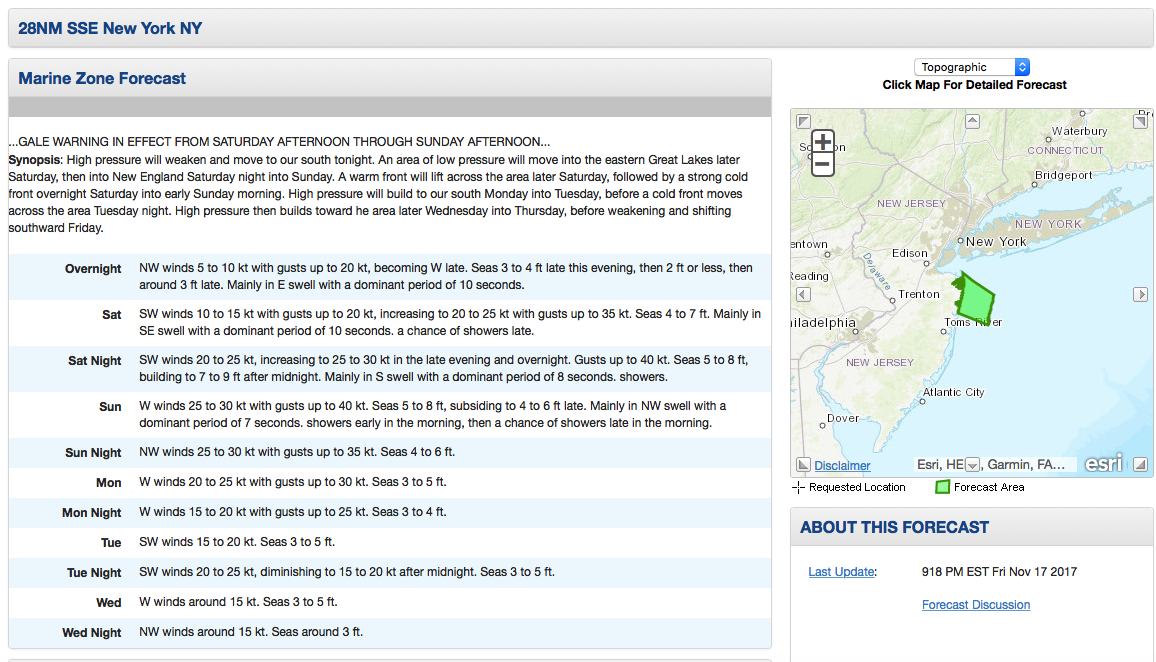
Task: Click the New York label on map
Action: (996, 242)
